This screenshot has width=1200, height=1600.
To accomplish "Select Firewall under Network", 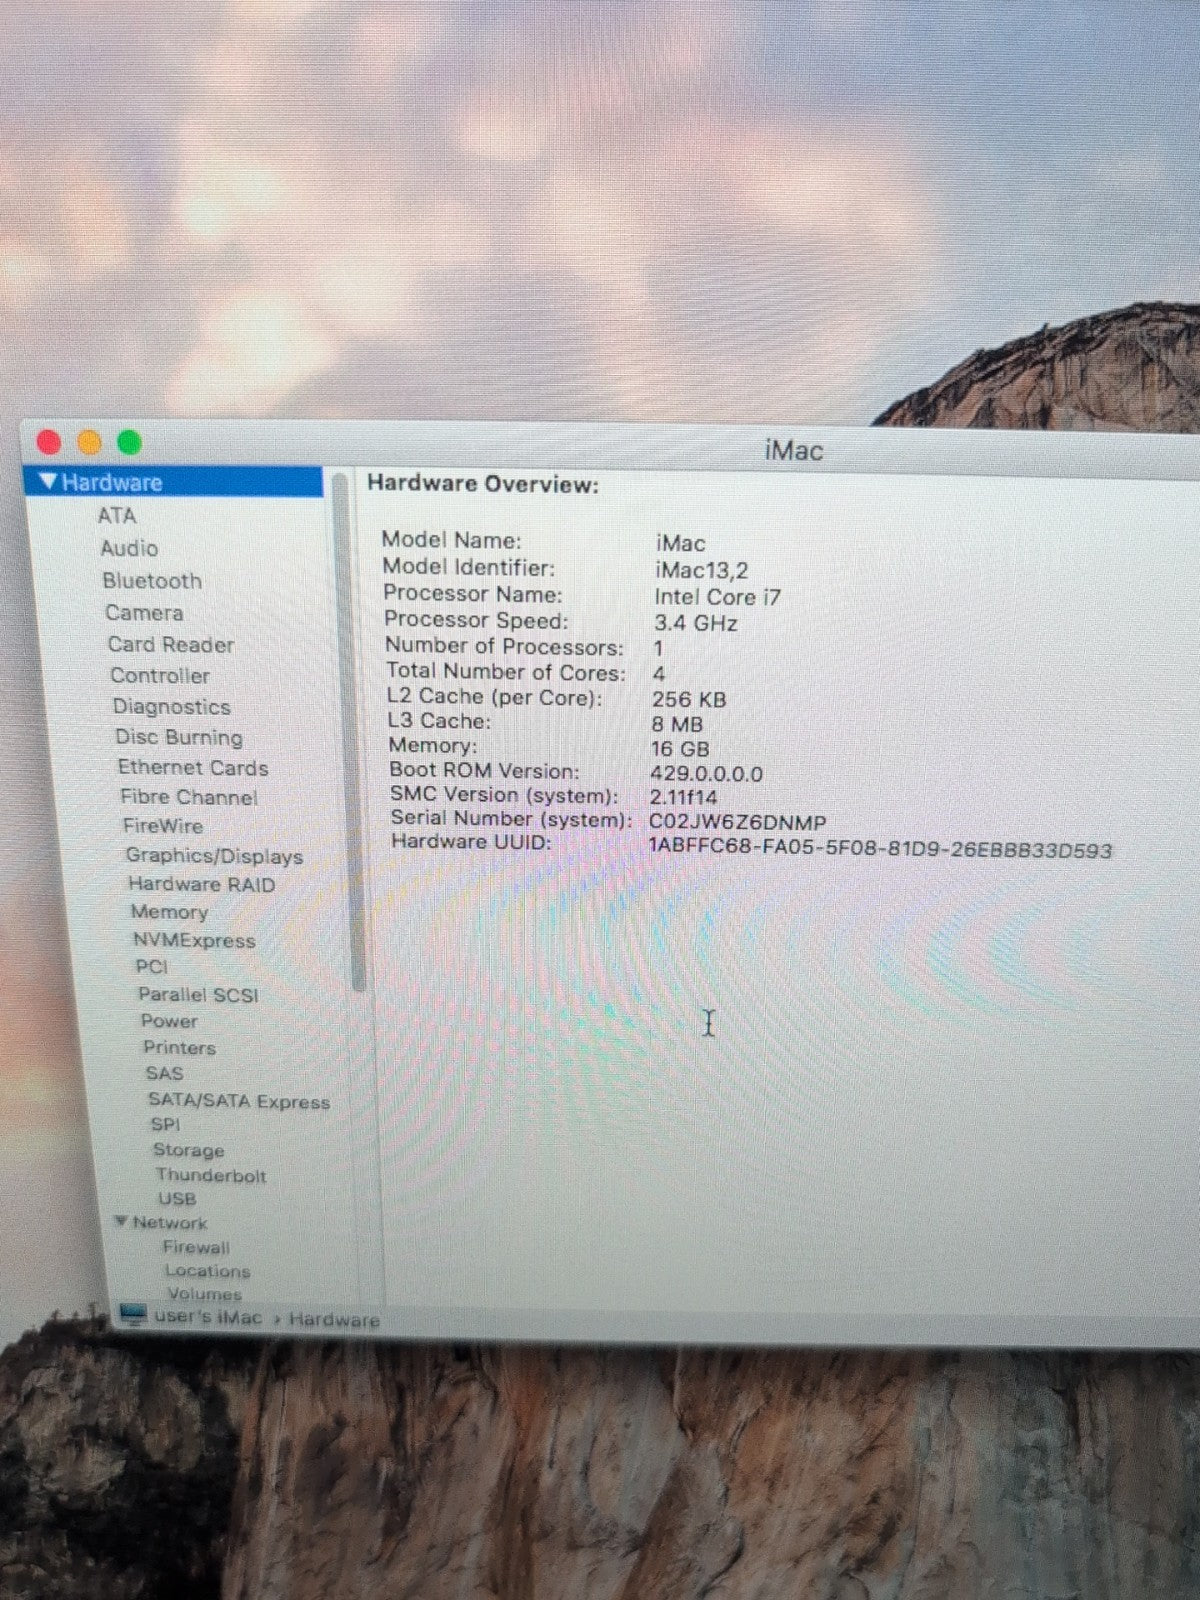I will [x=197, y=1248].
